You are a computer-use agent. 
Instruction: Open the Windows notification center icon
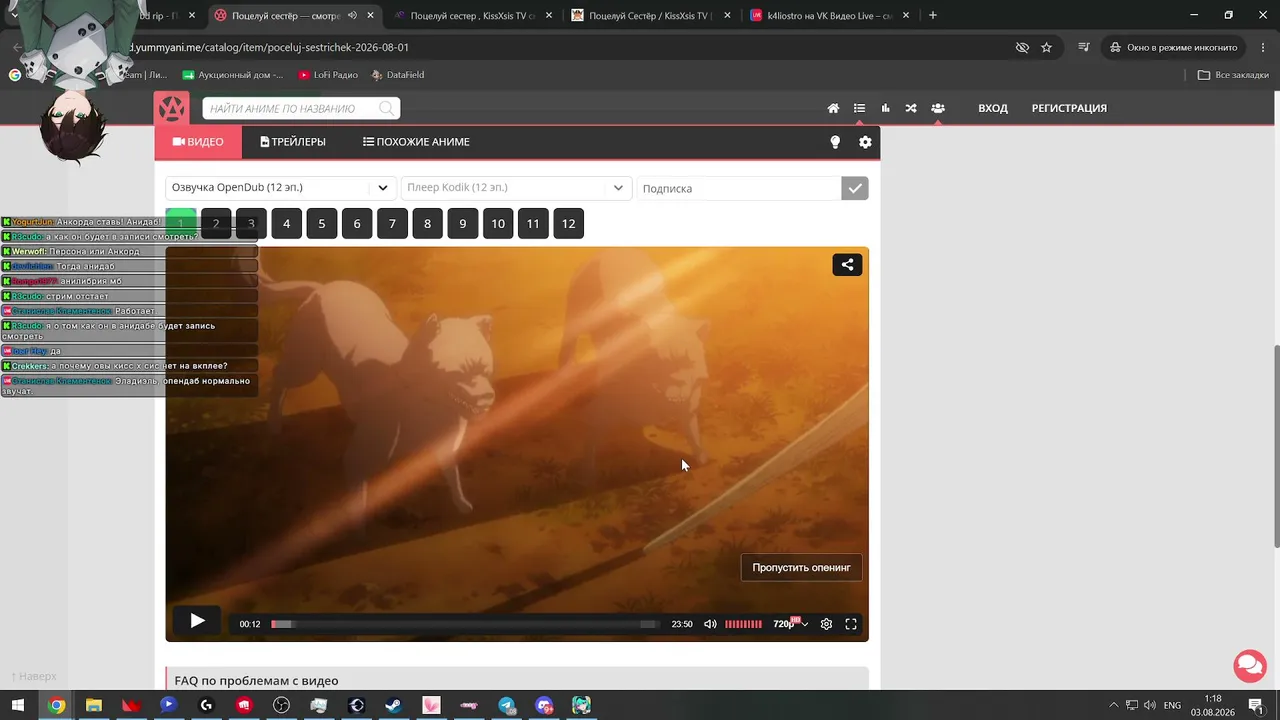pyautogui.click(x=1255, y=705)
